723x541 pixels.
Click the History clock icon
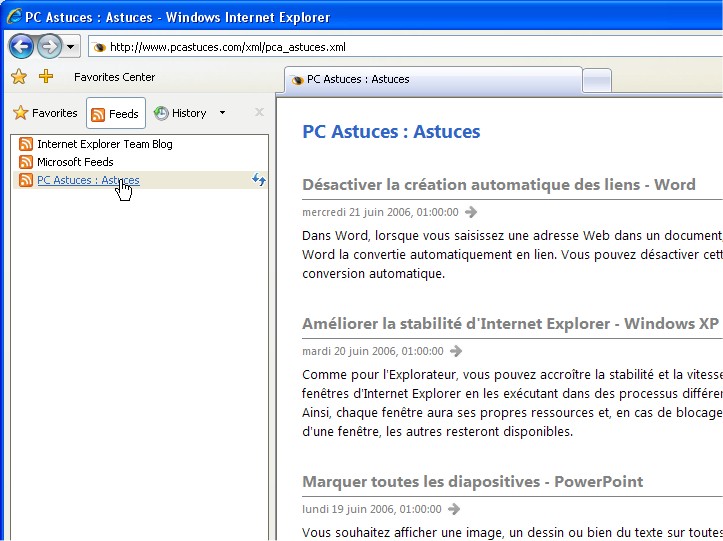161,113
